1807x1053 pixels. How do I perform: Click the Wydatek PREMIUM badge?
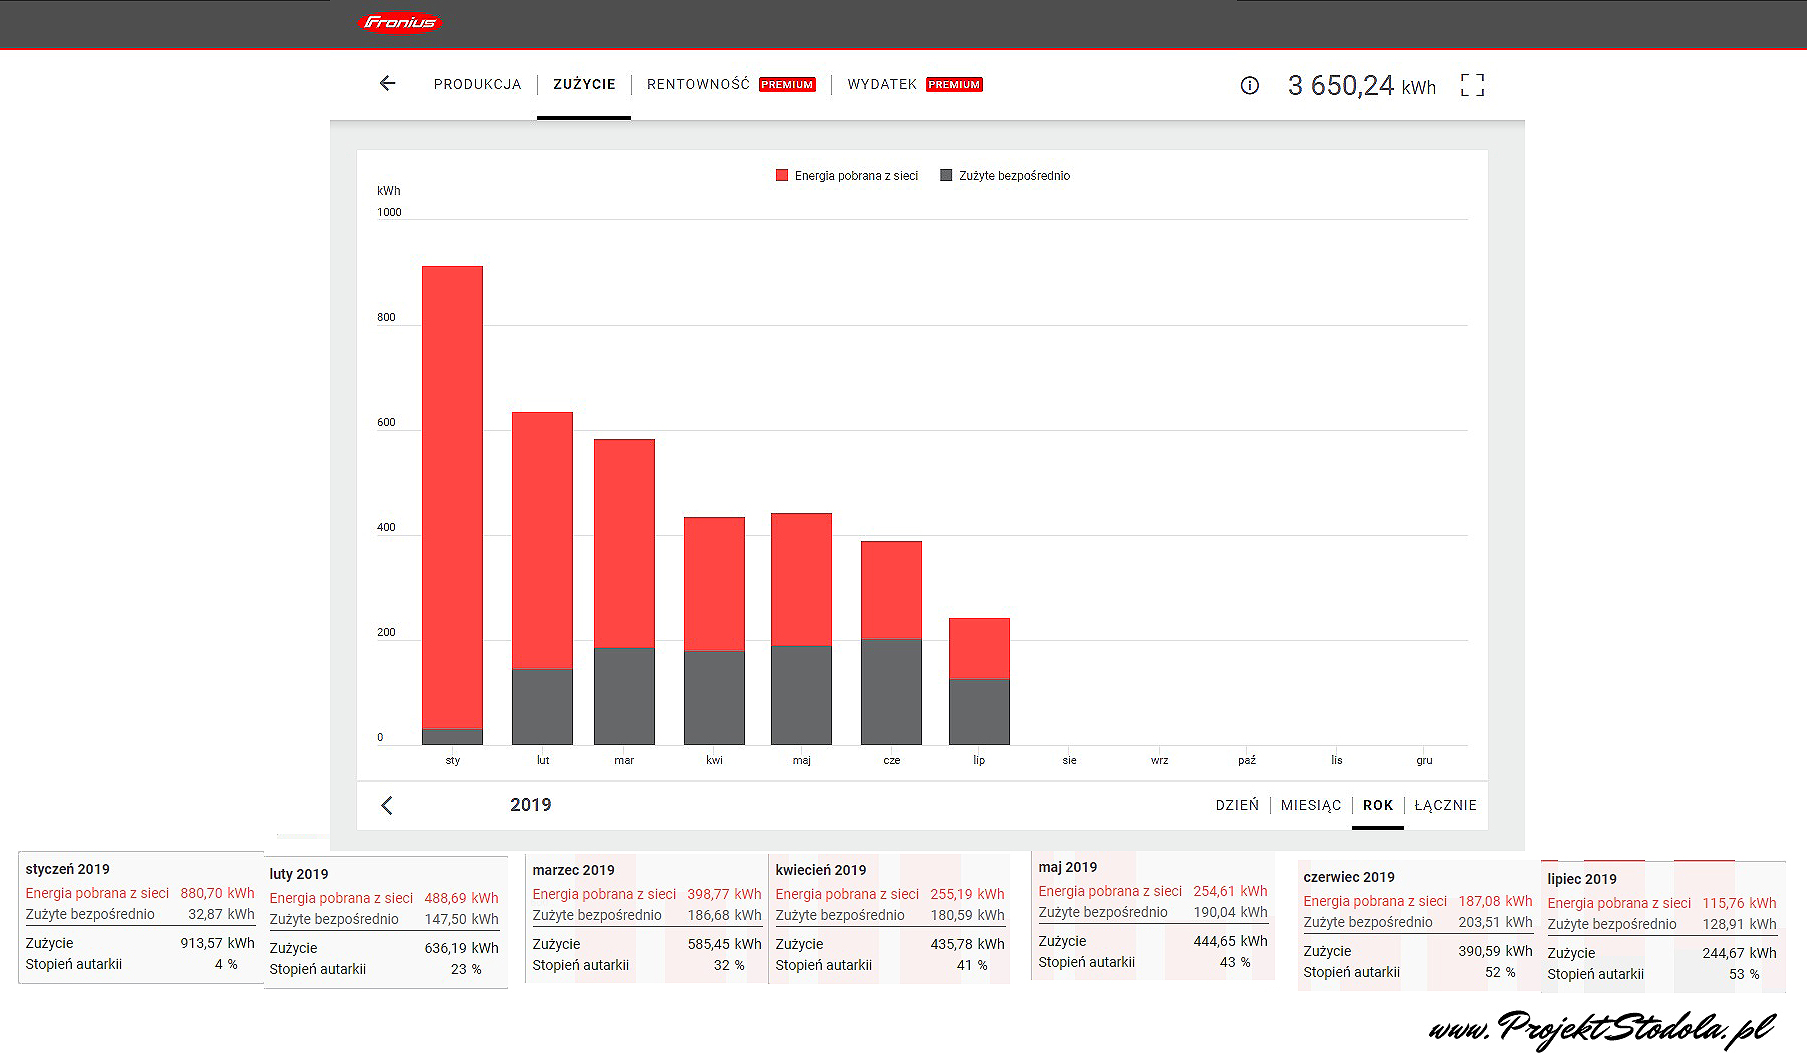[x=954, y=85]
